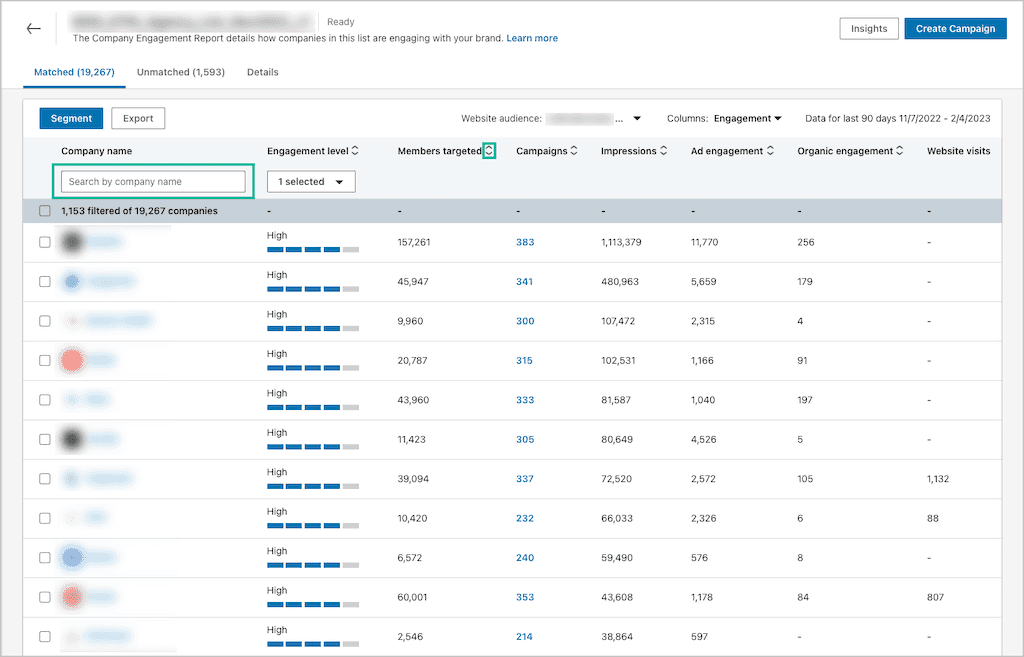Sort by Members targeted icon

tap(489, 151)
